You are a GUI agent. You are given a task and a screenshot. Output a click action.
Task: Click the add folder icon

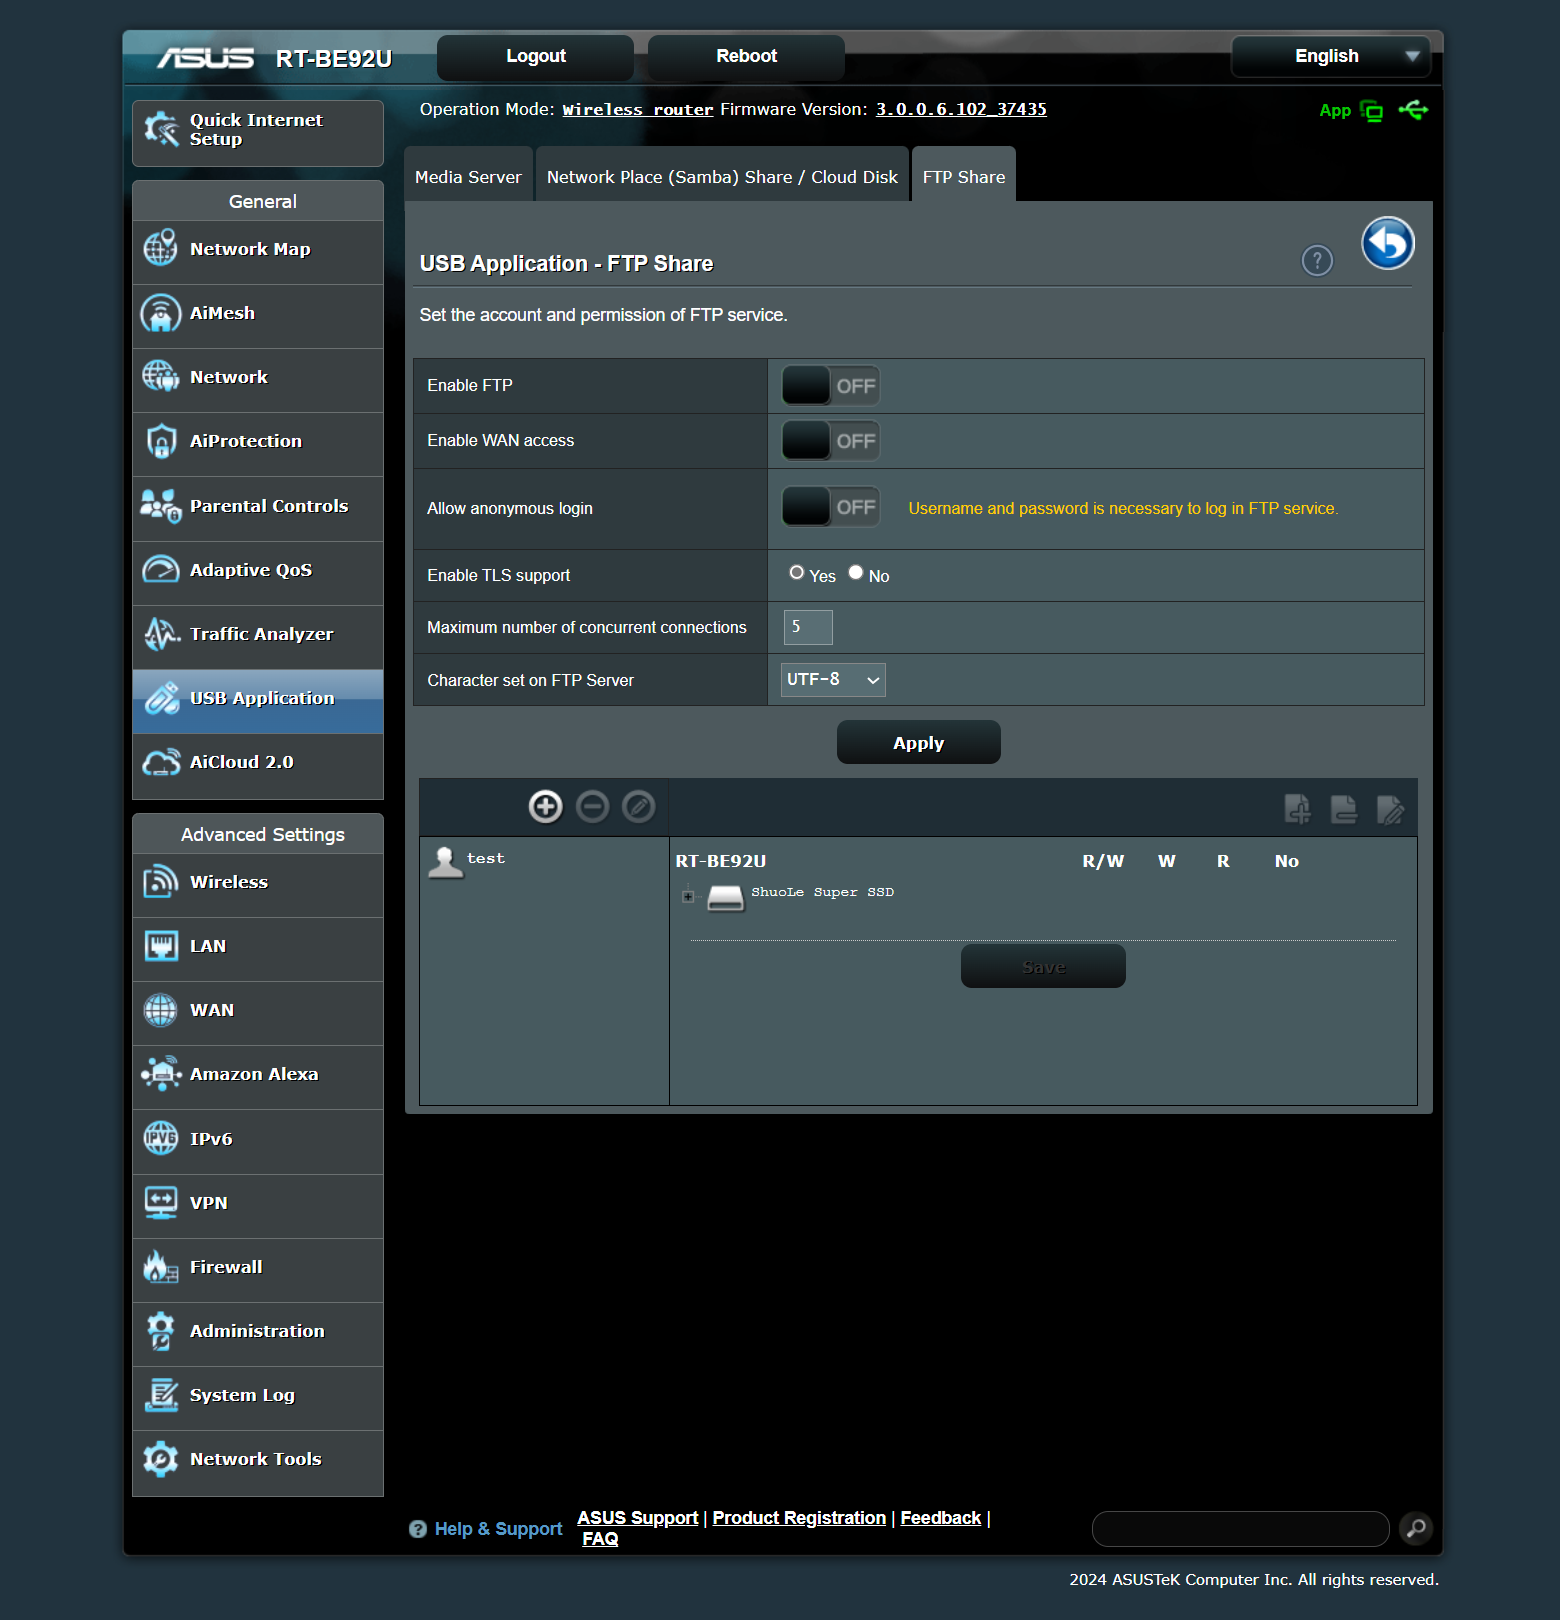pos(1297,809)
